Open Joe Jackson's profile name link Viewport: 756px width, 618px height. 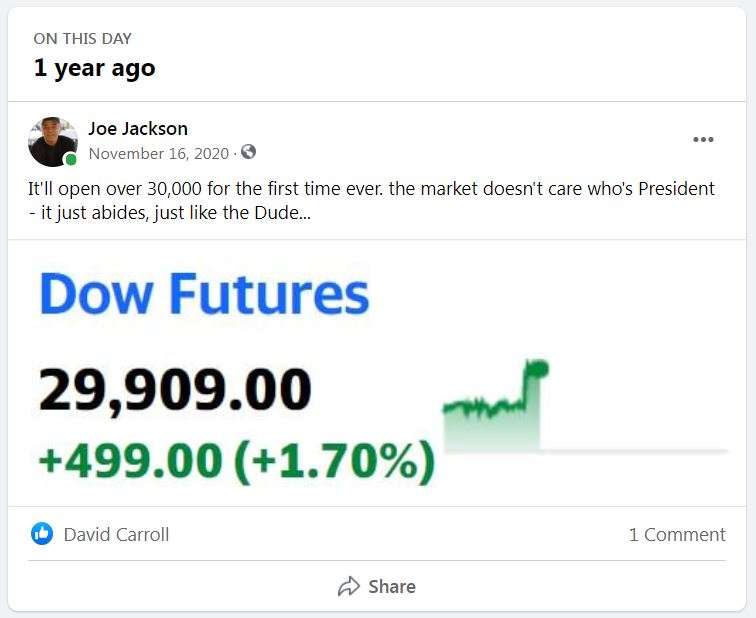tap(138, 128)
